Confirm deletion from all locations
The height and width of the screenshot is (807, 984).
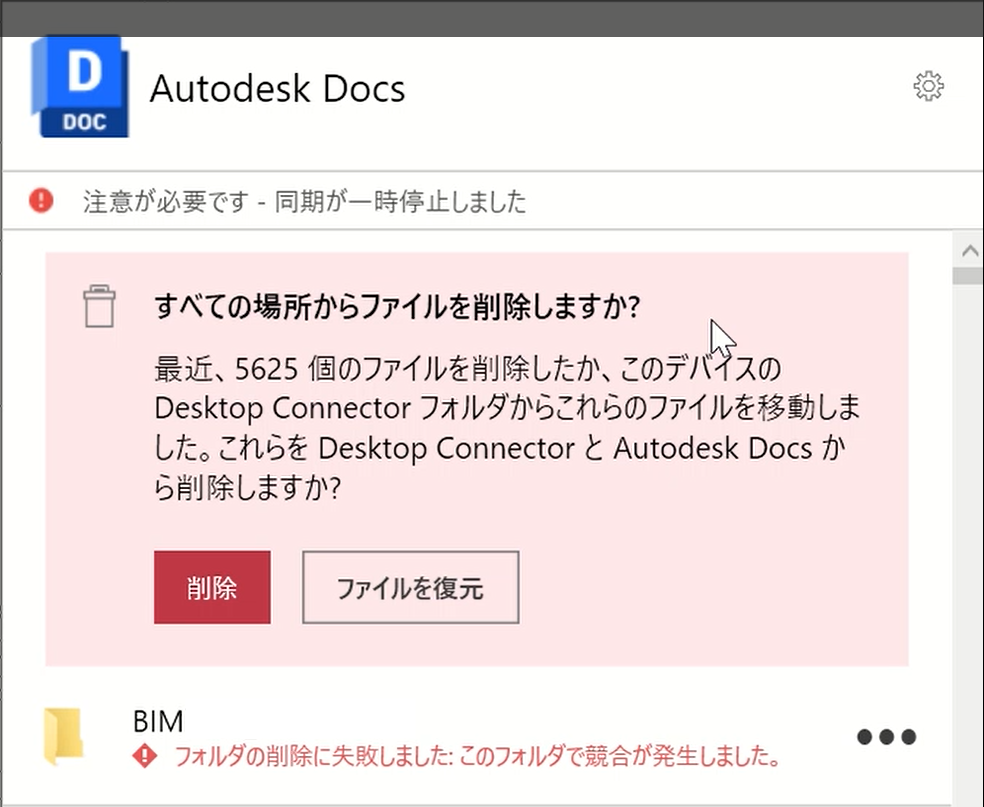pyautogui.click(x=212, y=587)
